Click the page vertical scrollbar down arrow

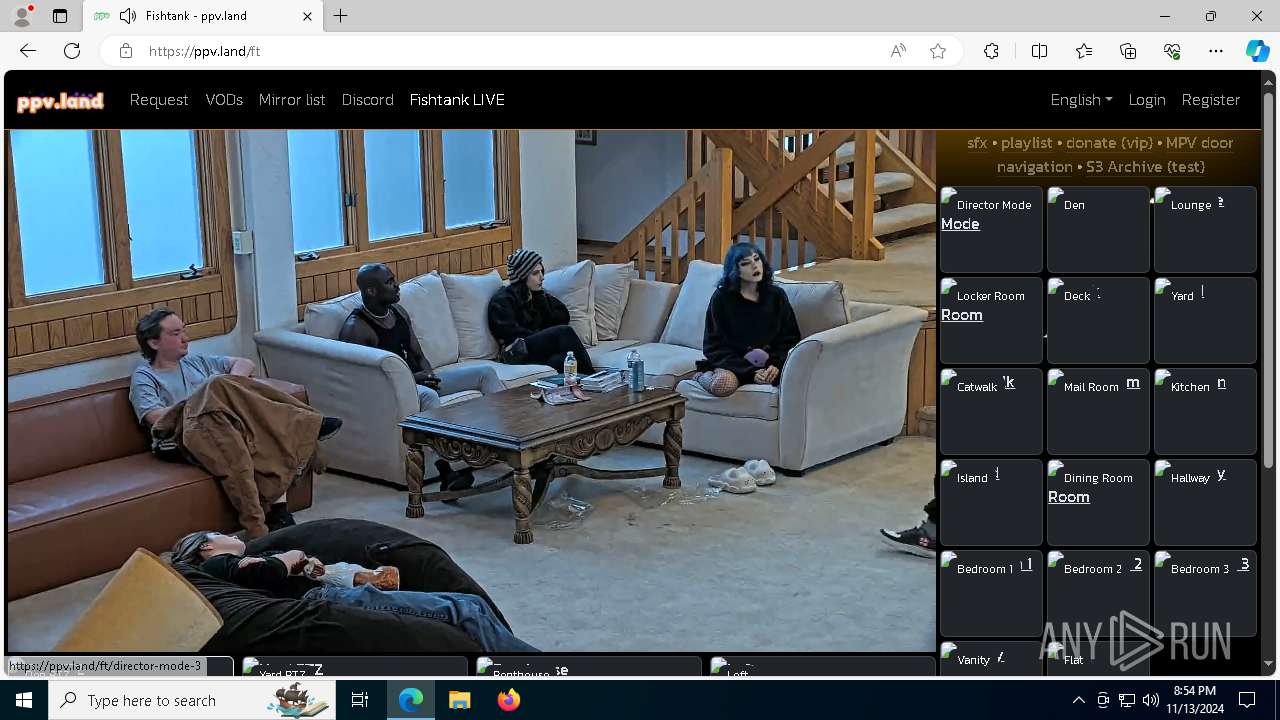pos(1269,664)
